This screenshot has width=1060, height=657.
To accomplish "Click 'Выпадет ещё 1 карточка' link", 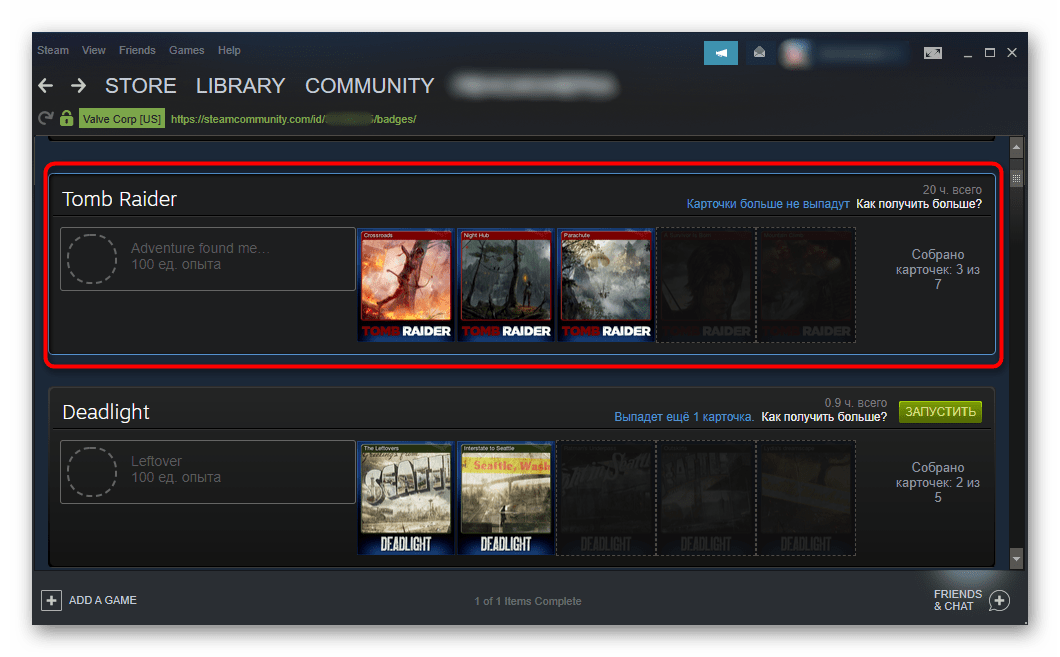I will 684,416.
